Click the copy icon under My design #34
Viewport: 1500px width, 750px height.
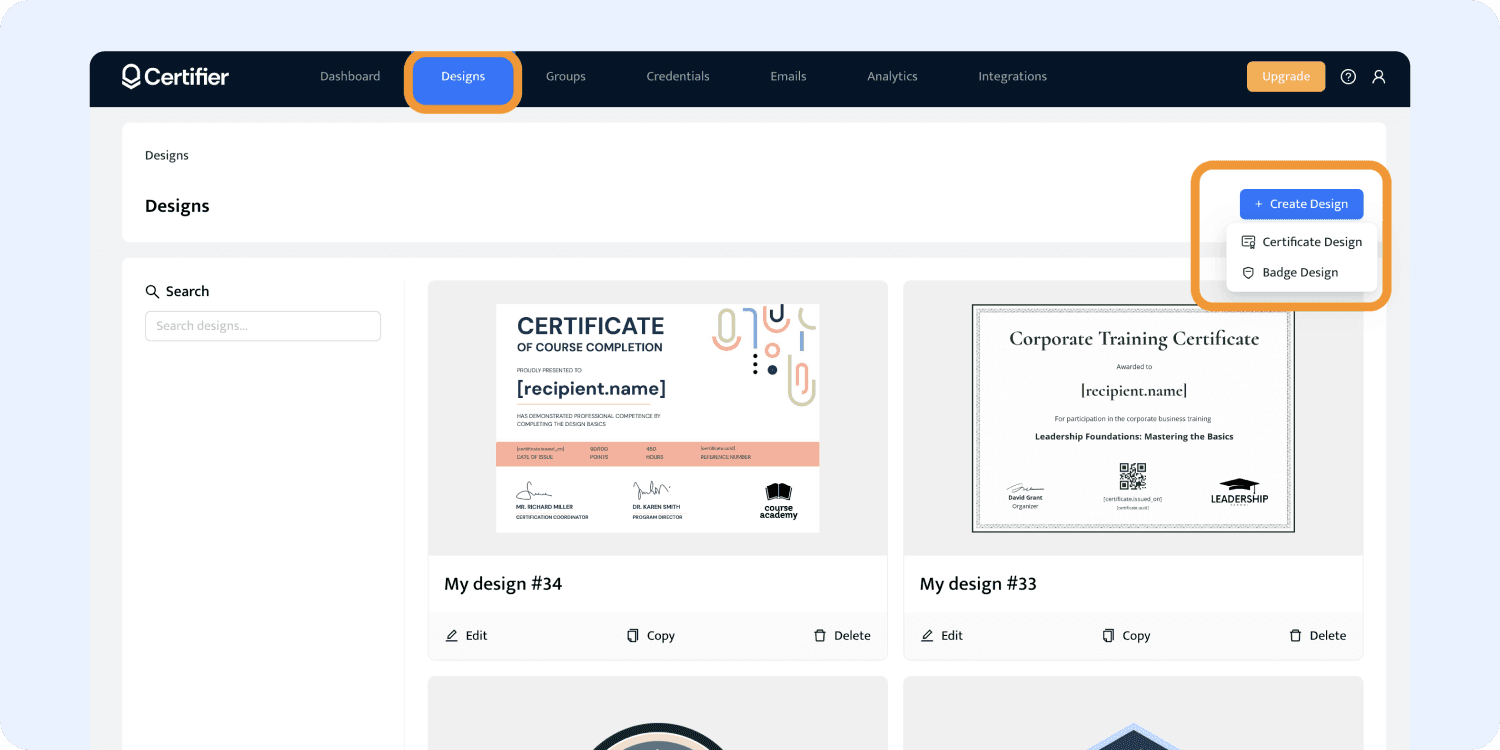point(633,636)
